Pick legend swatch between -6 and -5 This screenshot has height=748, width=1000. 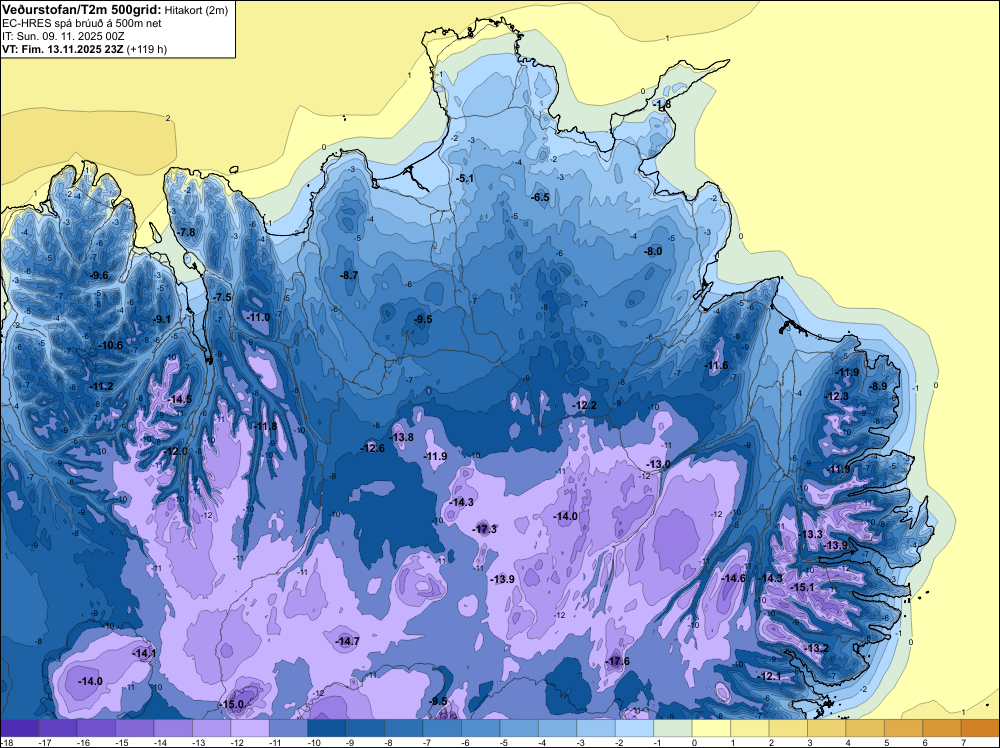tap(481, 728)
